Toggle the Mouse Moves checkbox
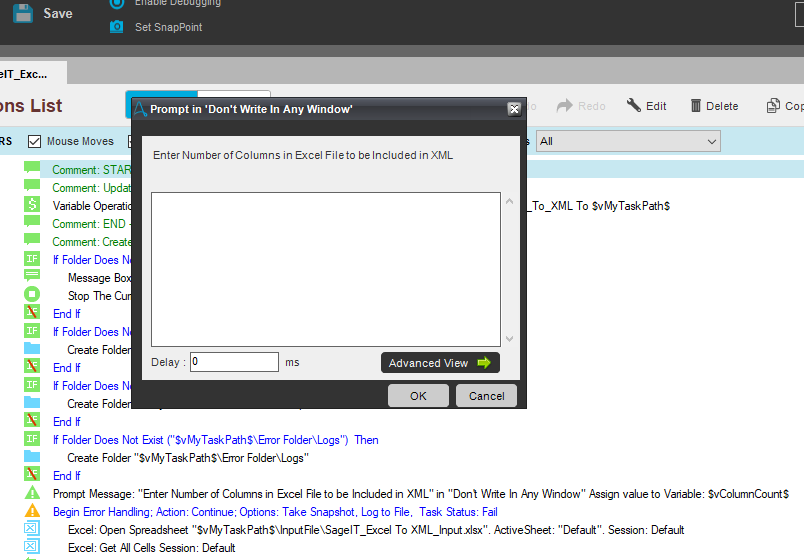 34,141
